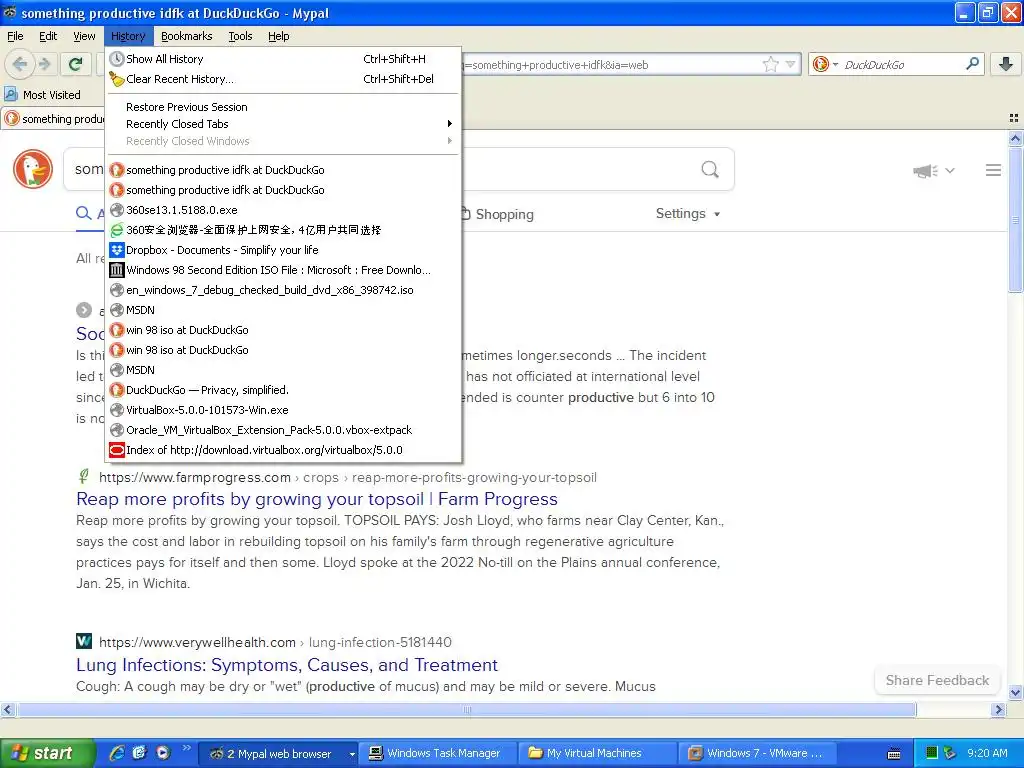Image resolution: width=1024 pixels, height=768 pixels.
Task: Open the first 'win 98 iso at DuckDuckGo' entry icon
Action: coord(117,330)
